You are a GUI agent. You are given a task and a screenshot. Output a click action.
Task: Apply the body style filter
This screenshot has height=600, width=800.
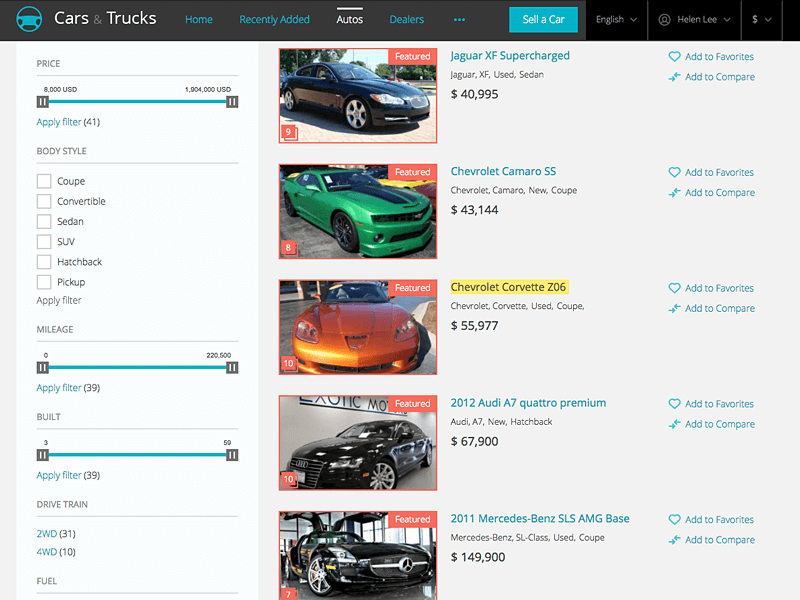click(x=59, y=301)
